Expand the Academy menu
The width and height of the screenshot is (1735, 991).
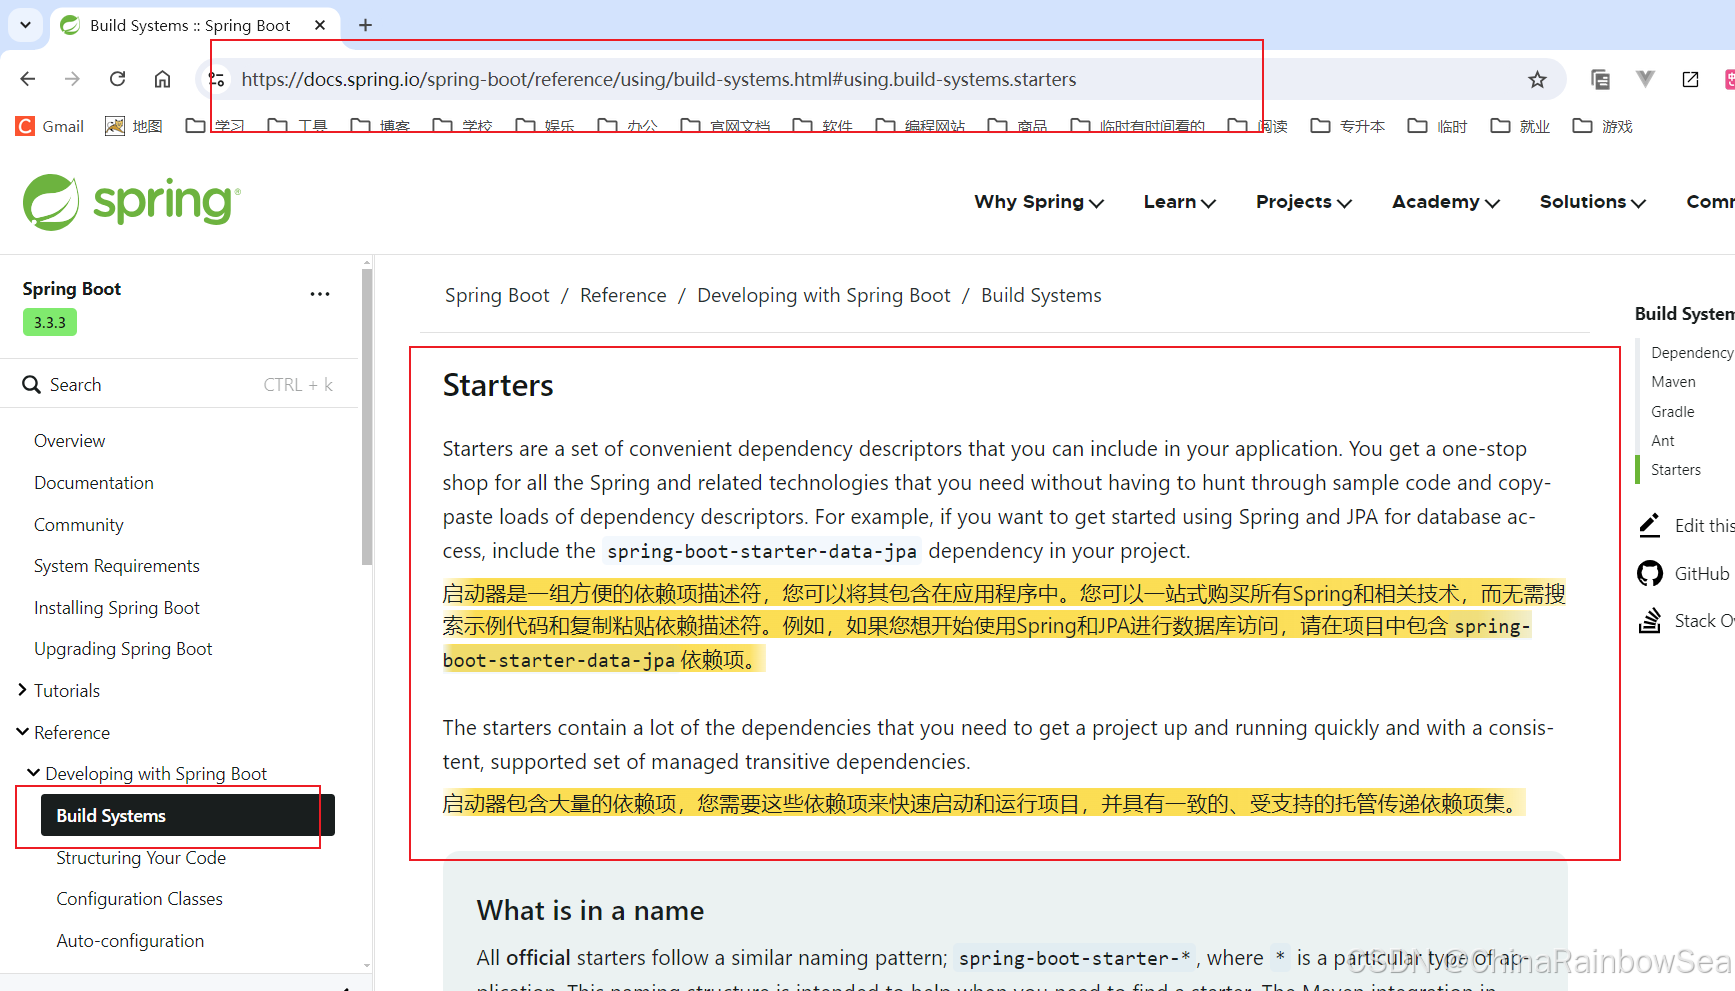tap(1446, 202)
